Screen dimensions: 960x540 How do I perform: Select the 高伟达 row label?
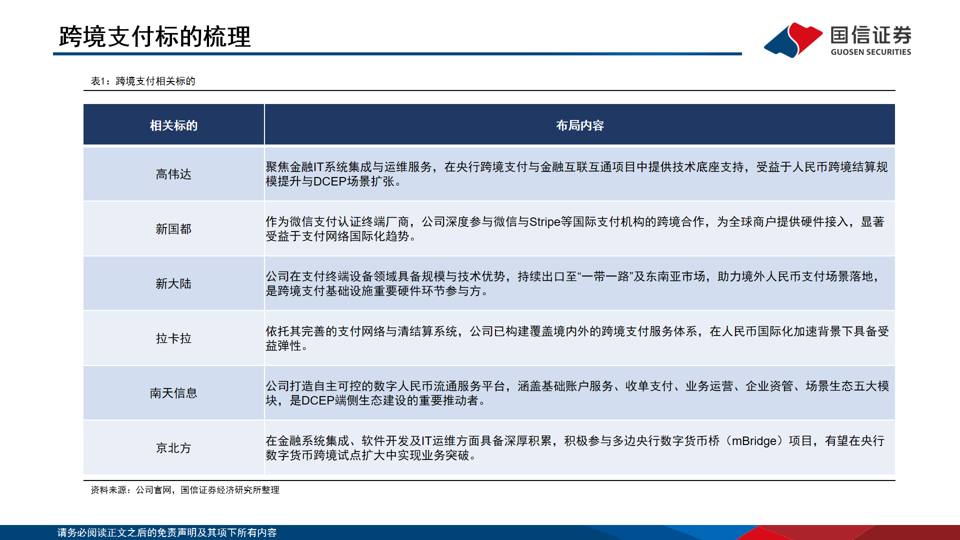[x=174, y=174]
